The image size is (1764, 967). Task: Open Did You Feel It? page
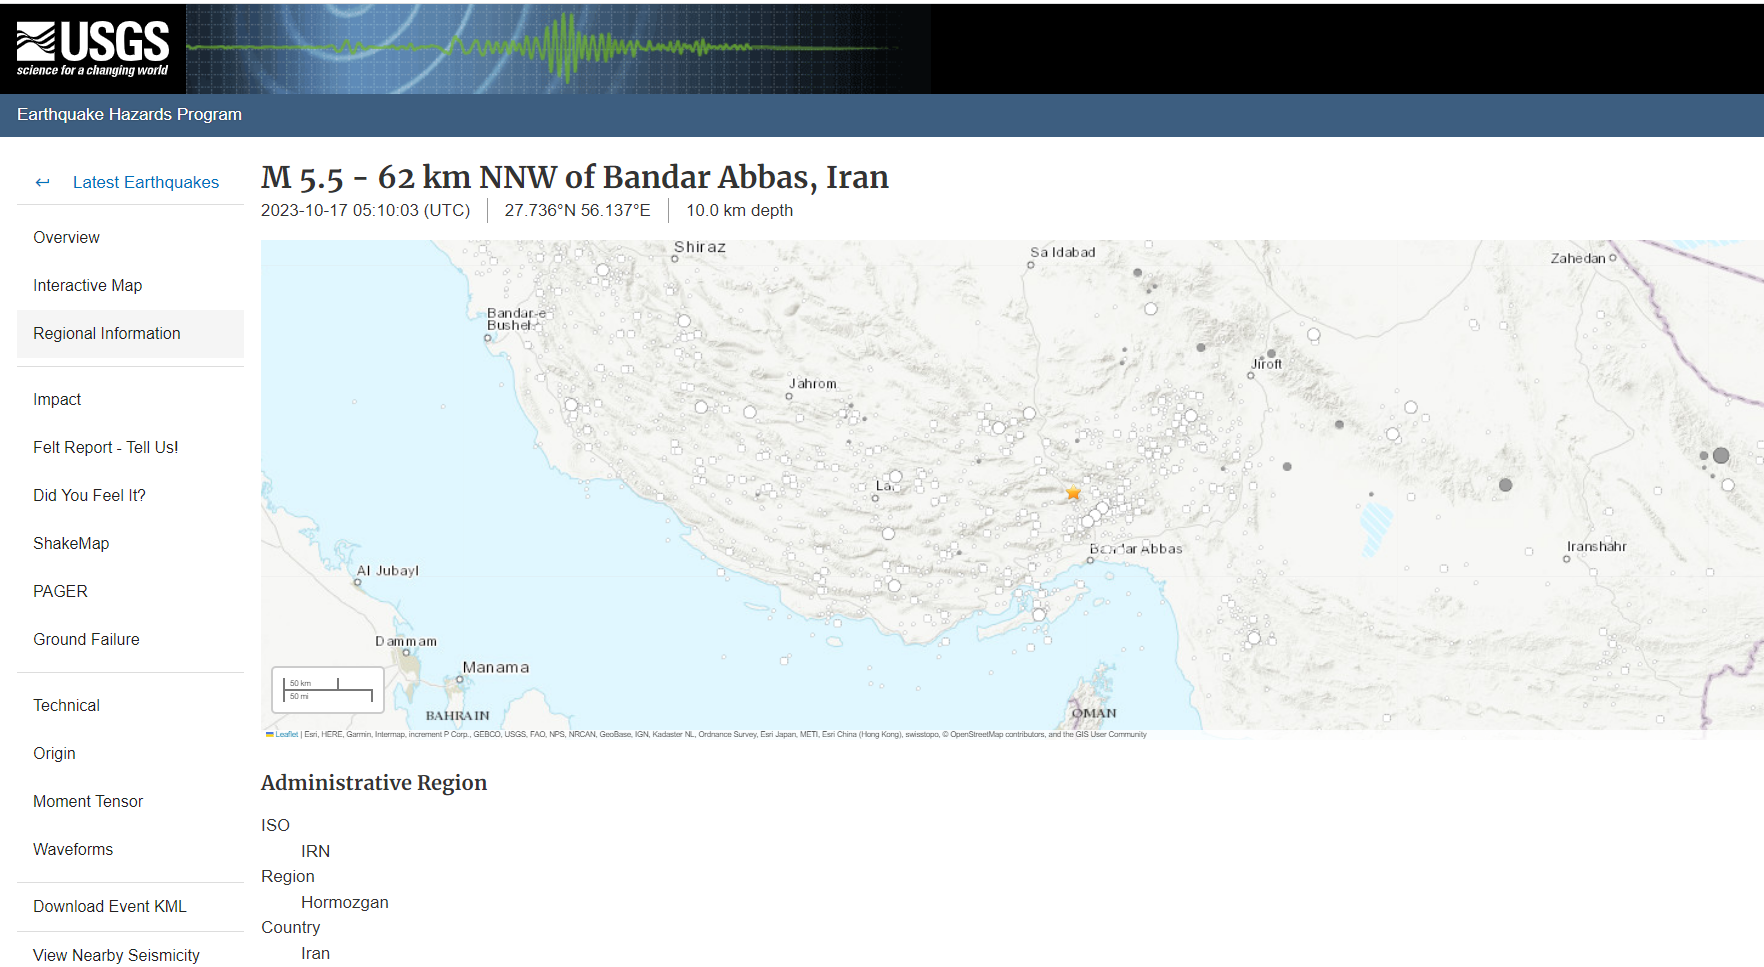(x=89, y=495)
